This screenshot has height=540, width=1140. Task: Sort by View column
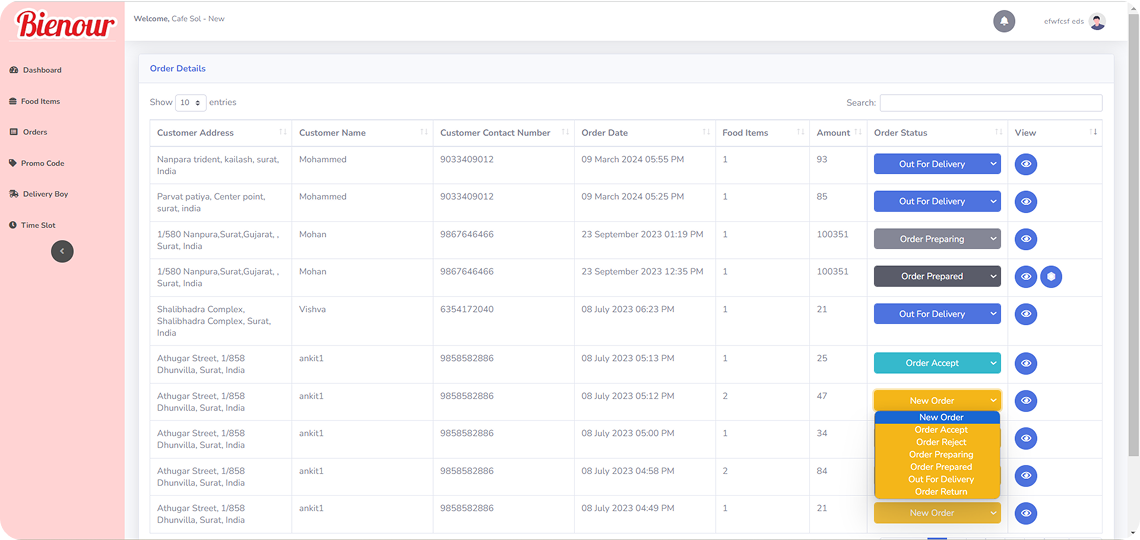(x=1055, y=133)
